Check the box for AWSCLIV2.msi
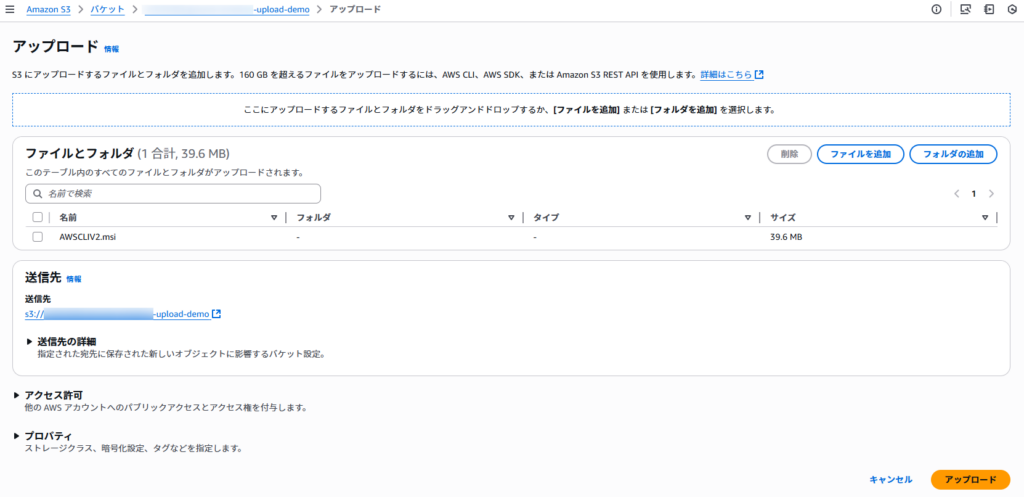 [38, 237]
